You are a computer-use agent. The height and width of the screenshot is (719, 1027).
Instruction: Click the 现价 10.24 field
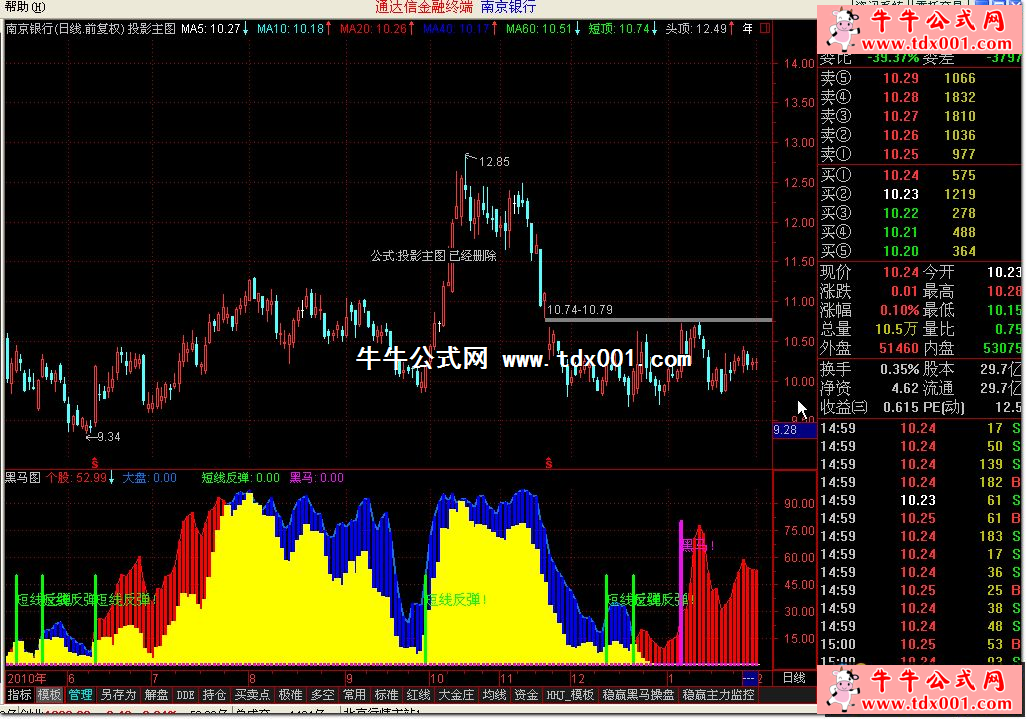coord(869,272)
